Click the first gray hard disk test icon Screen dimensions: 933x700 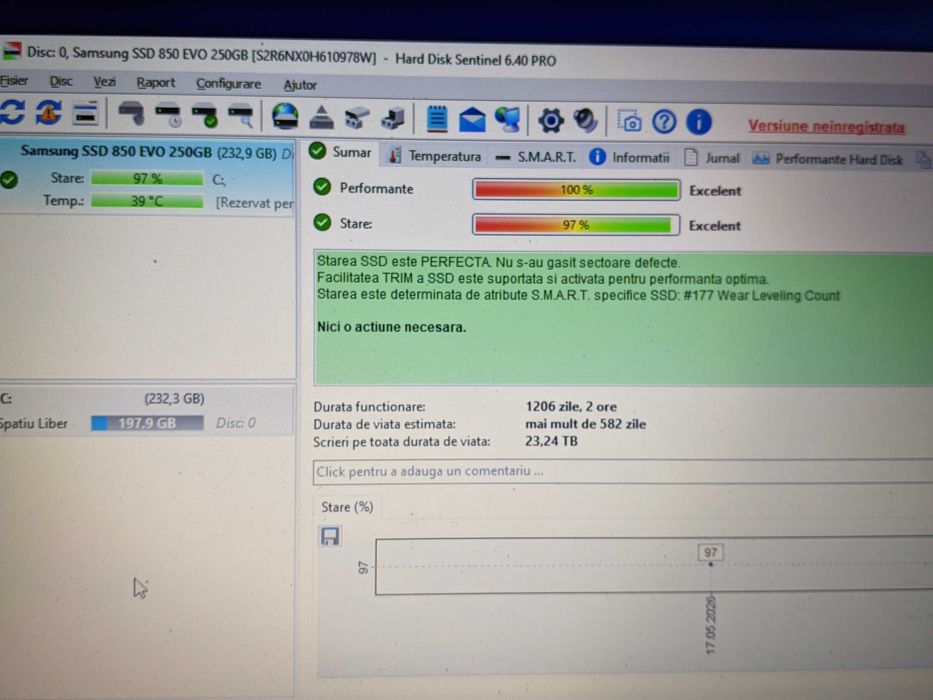tap(131, 113)
